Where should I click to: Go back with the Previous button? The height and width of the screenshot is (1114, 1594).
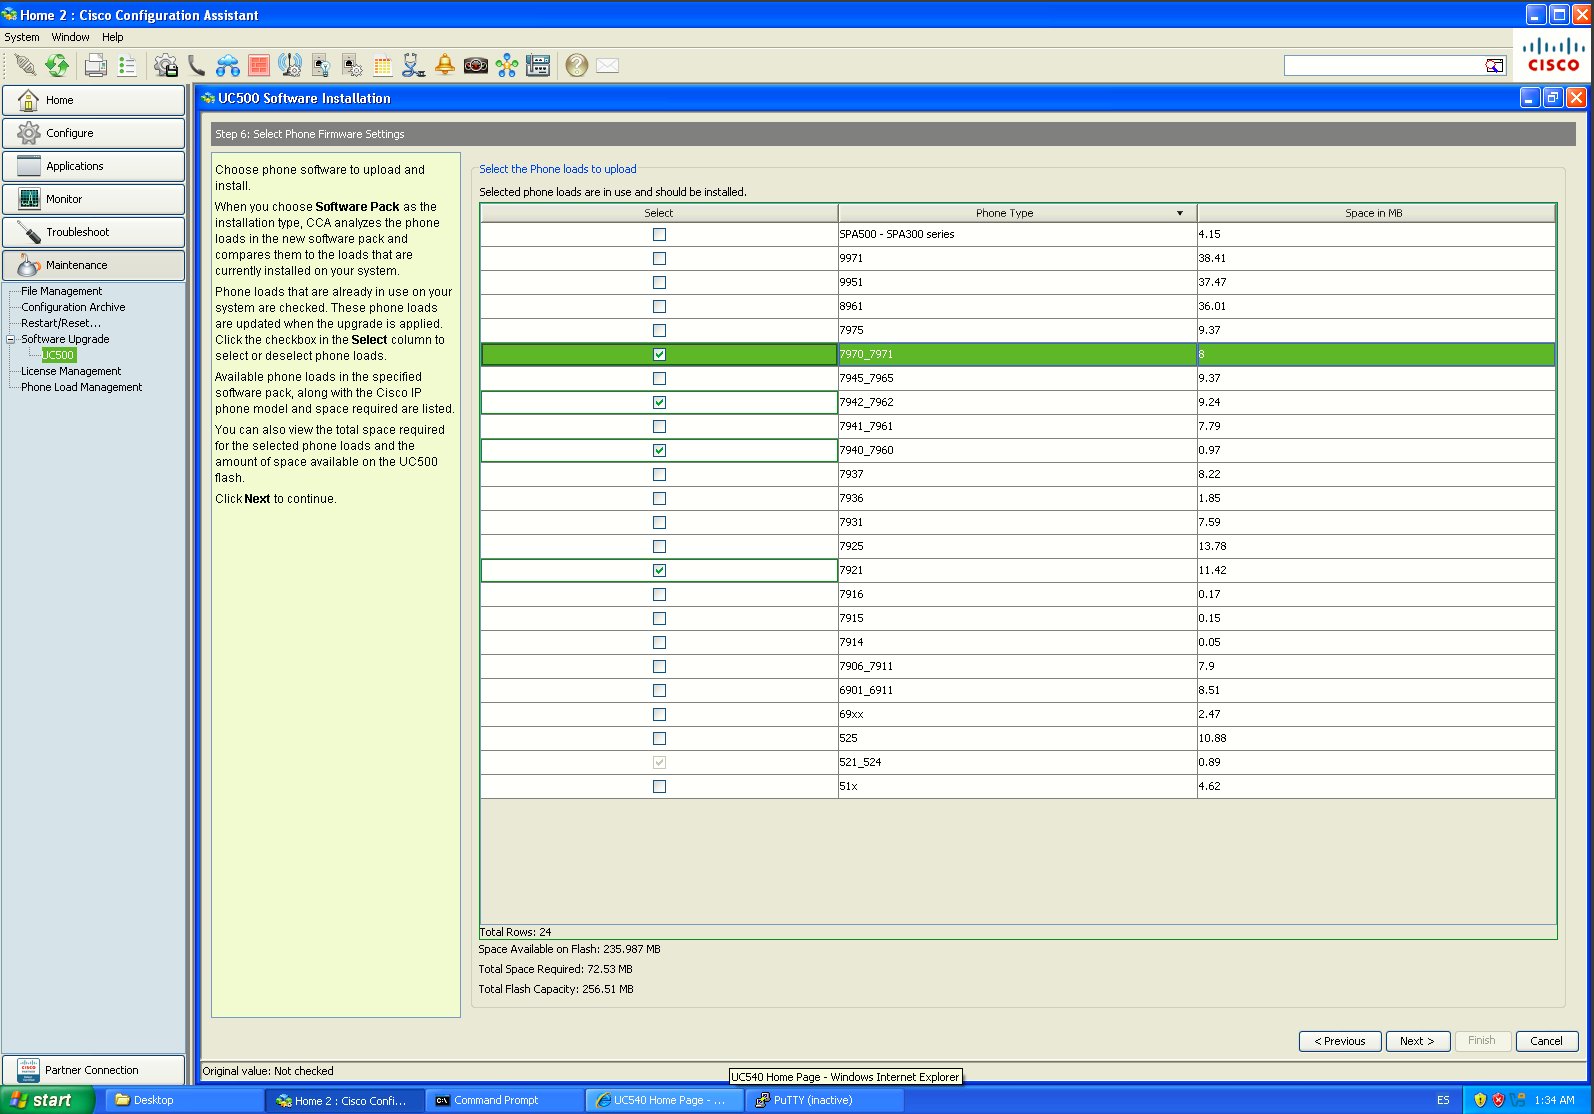click(1340, 1041)
